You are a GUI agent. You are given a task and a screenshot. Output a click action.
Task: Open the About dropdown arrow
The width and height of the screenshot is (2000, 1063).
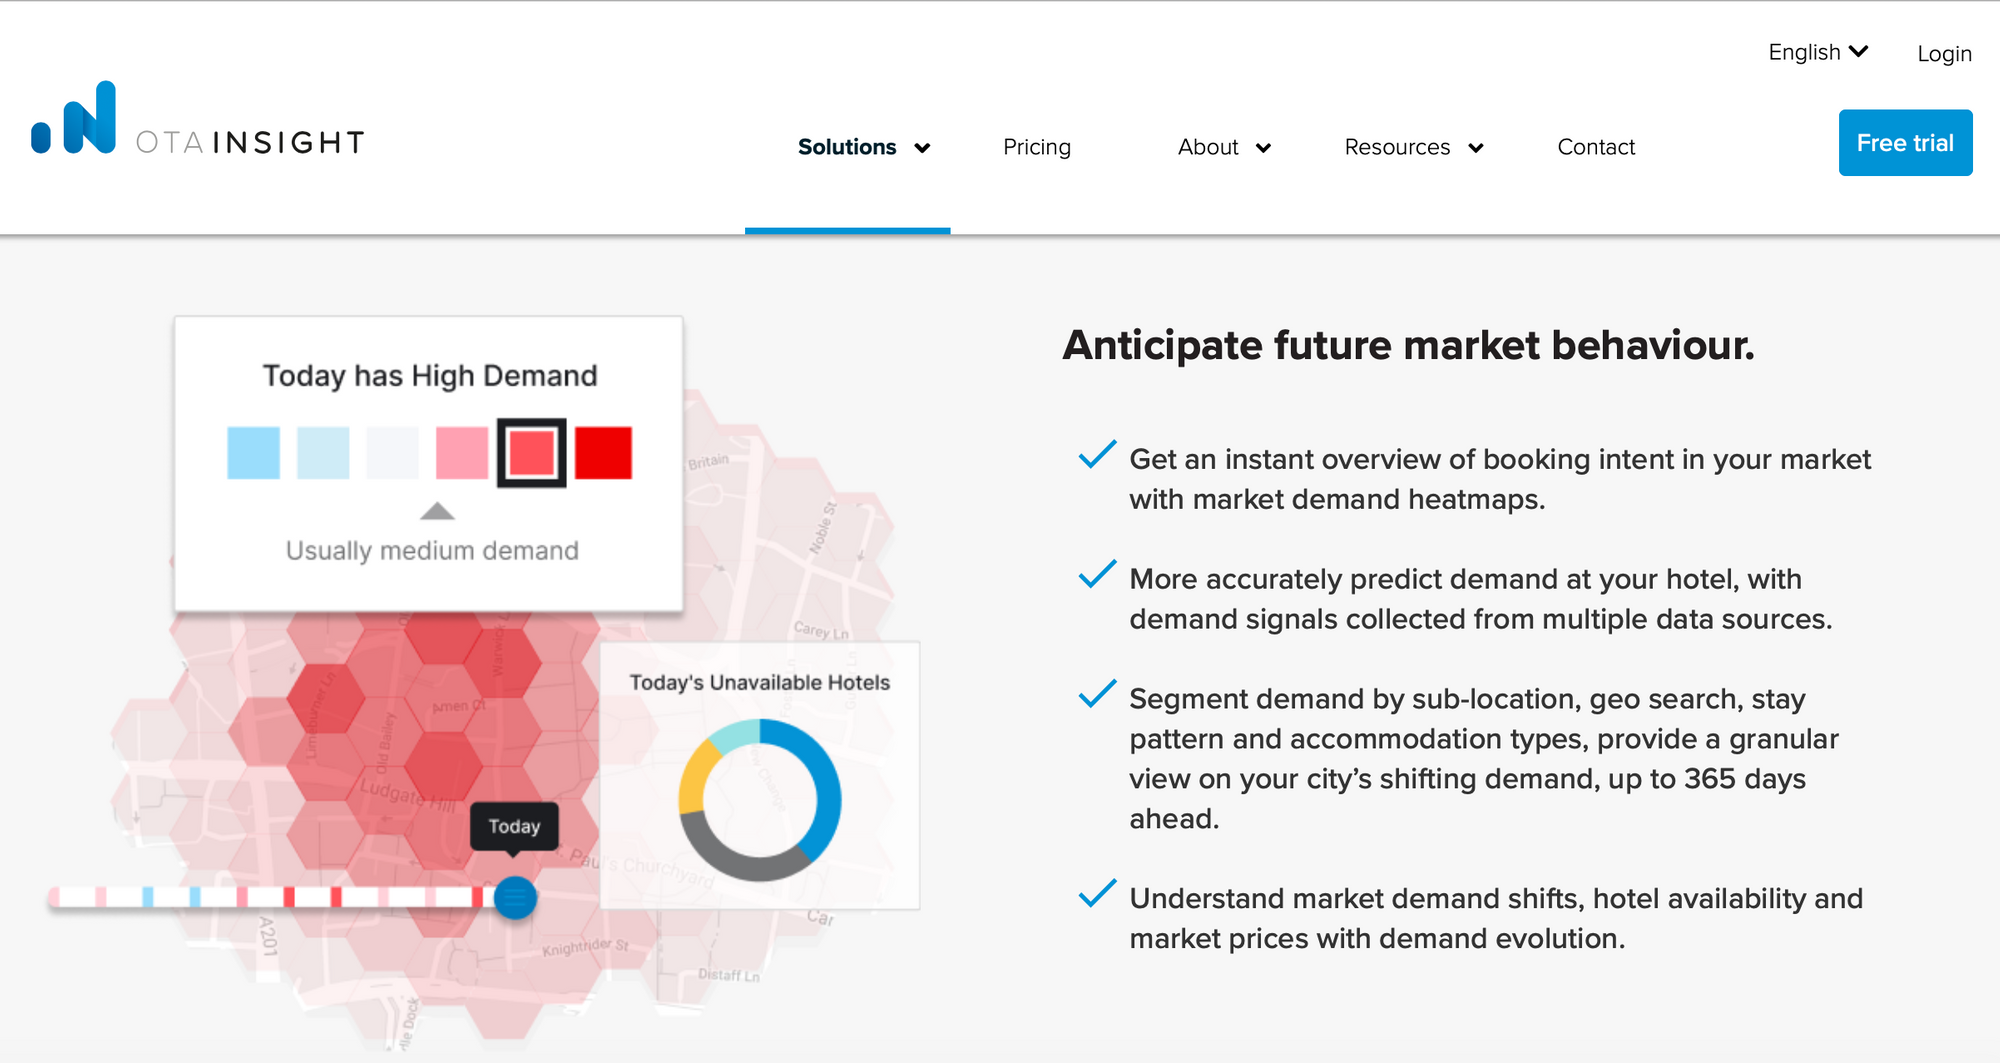click(x=1263, y=148)
